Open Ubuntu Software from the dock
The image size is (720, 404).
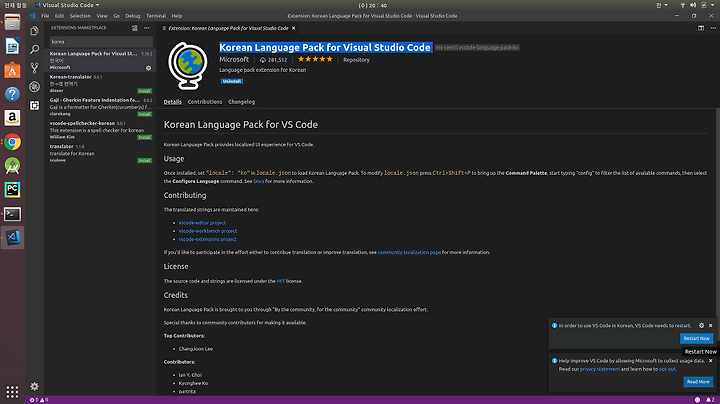click(12, 70)
